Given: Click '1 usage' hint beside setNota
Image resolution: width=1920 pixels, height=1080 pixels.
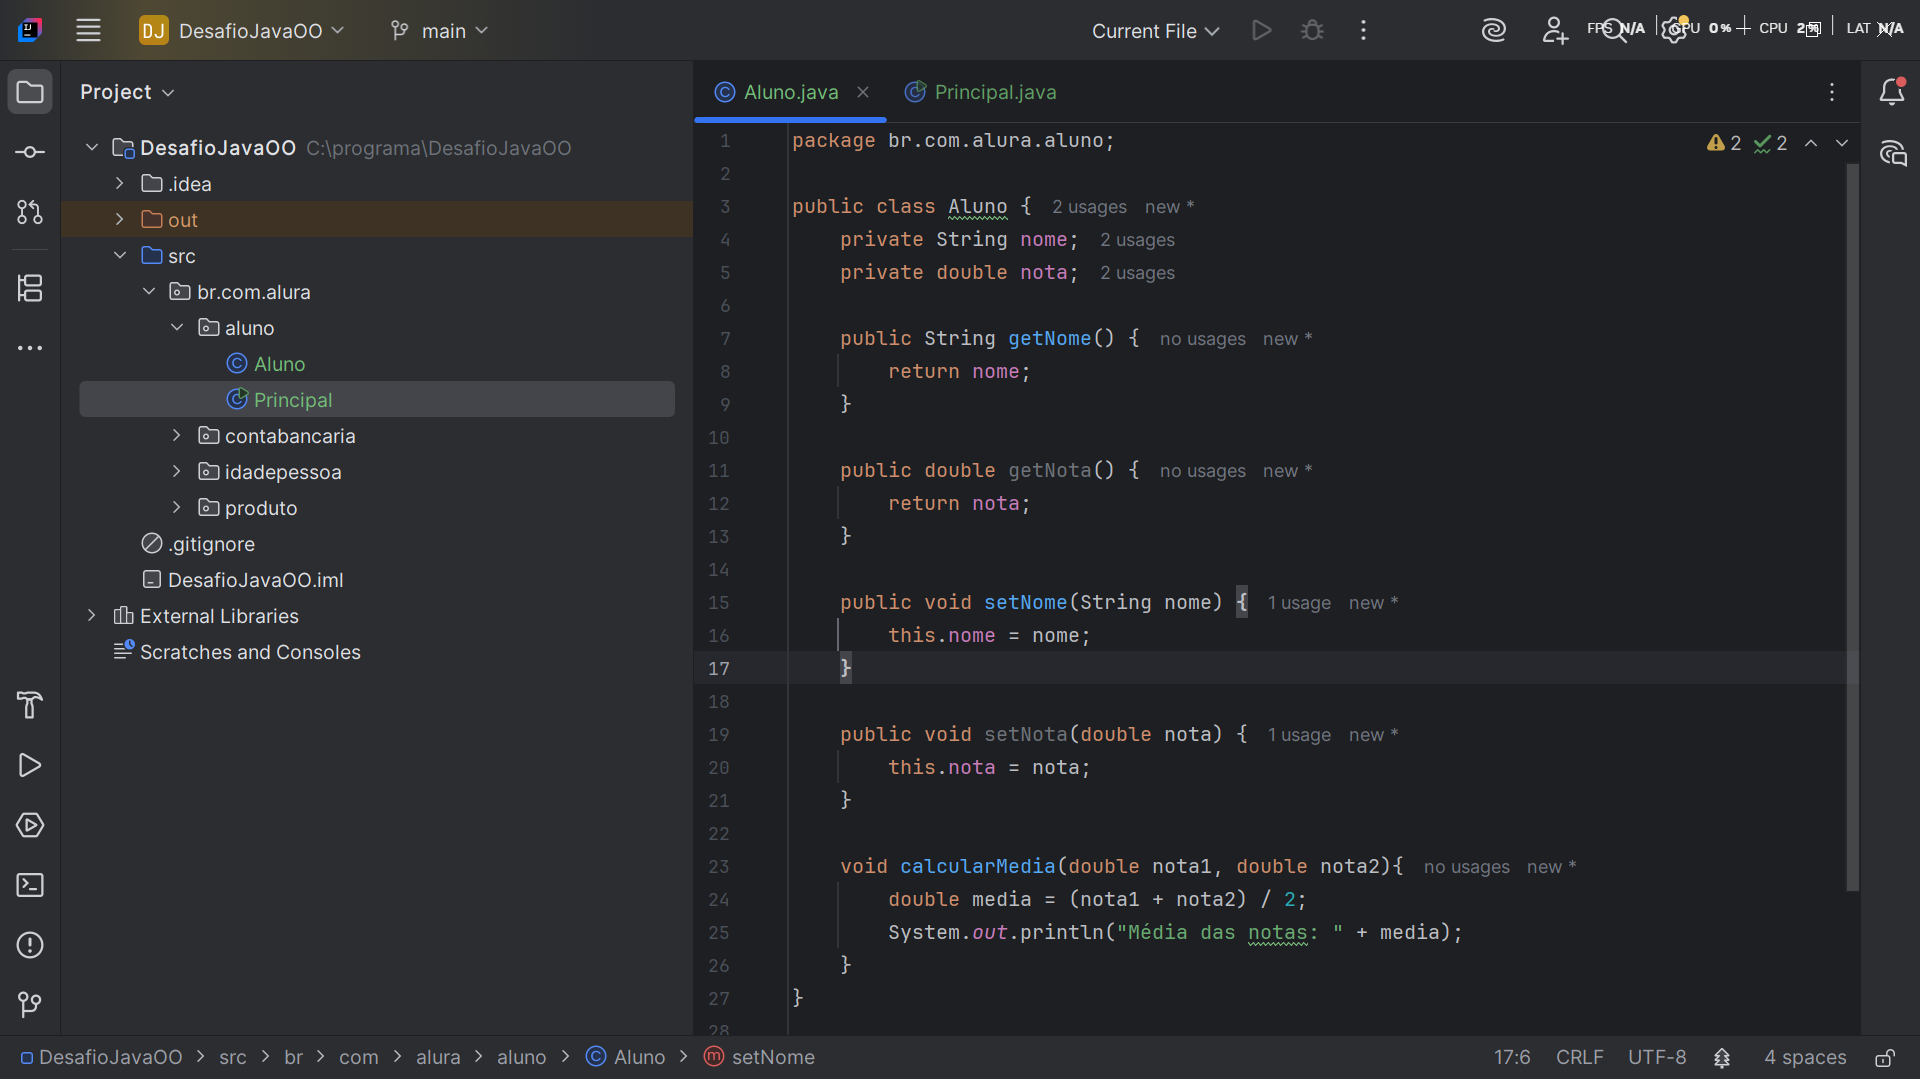Looking at the screenshot, I should tap(1299, 735).
